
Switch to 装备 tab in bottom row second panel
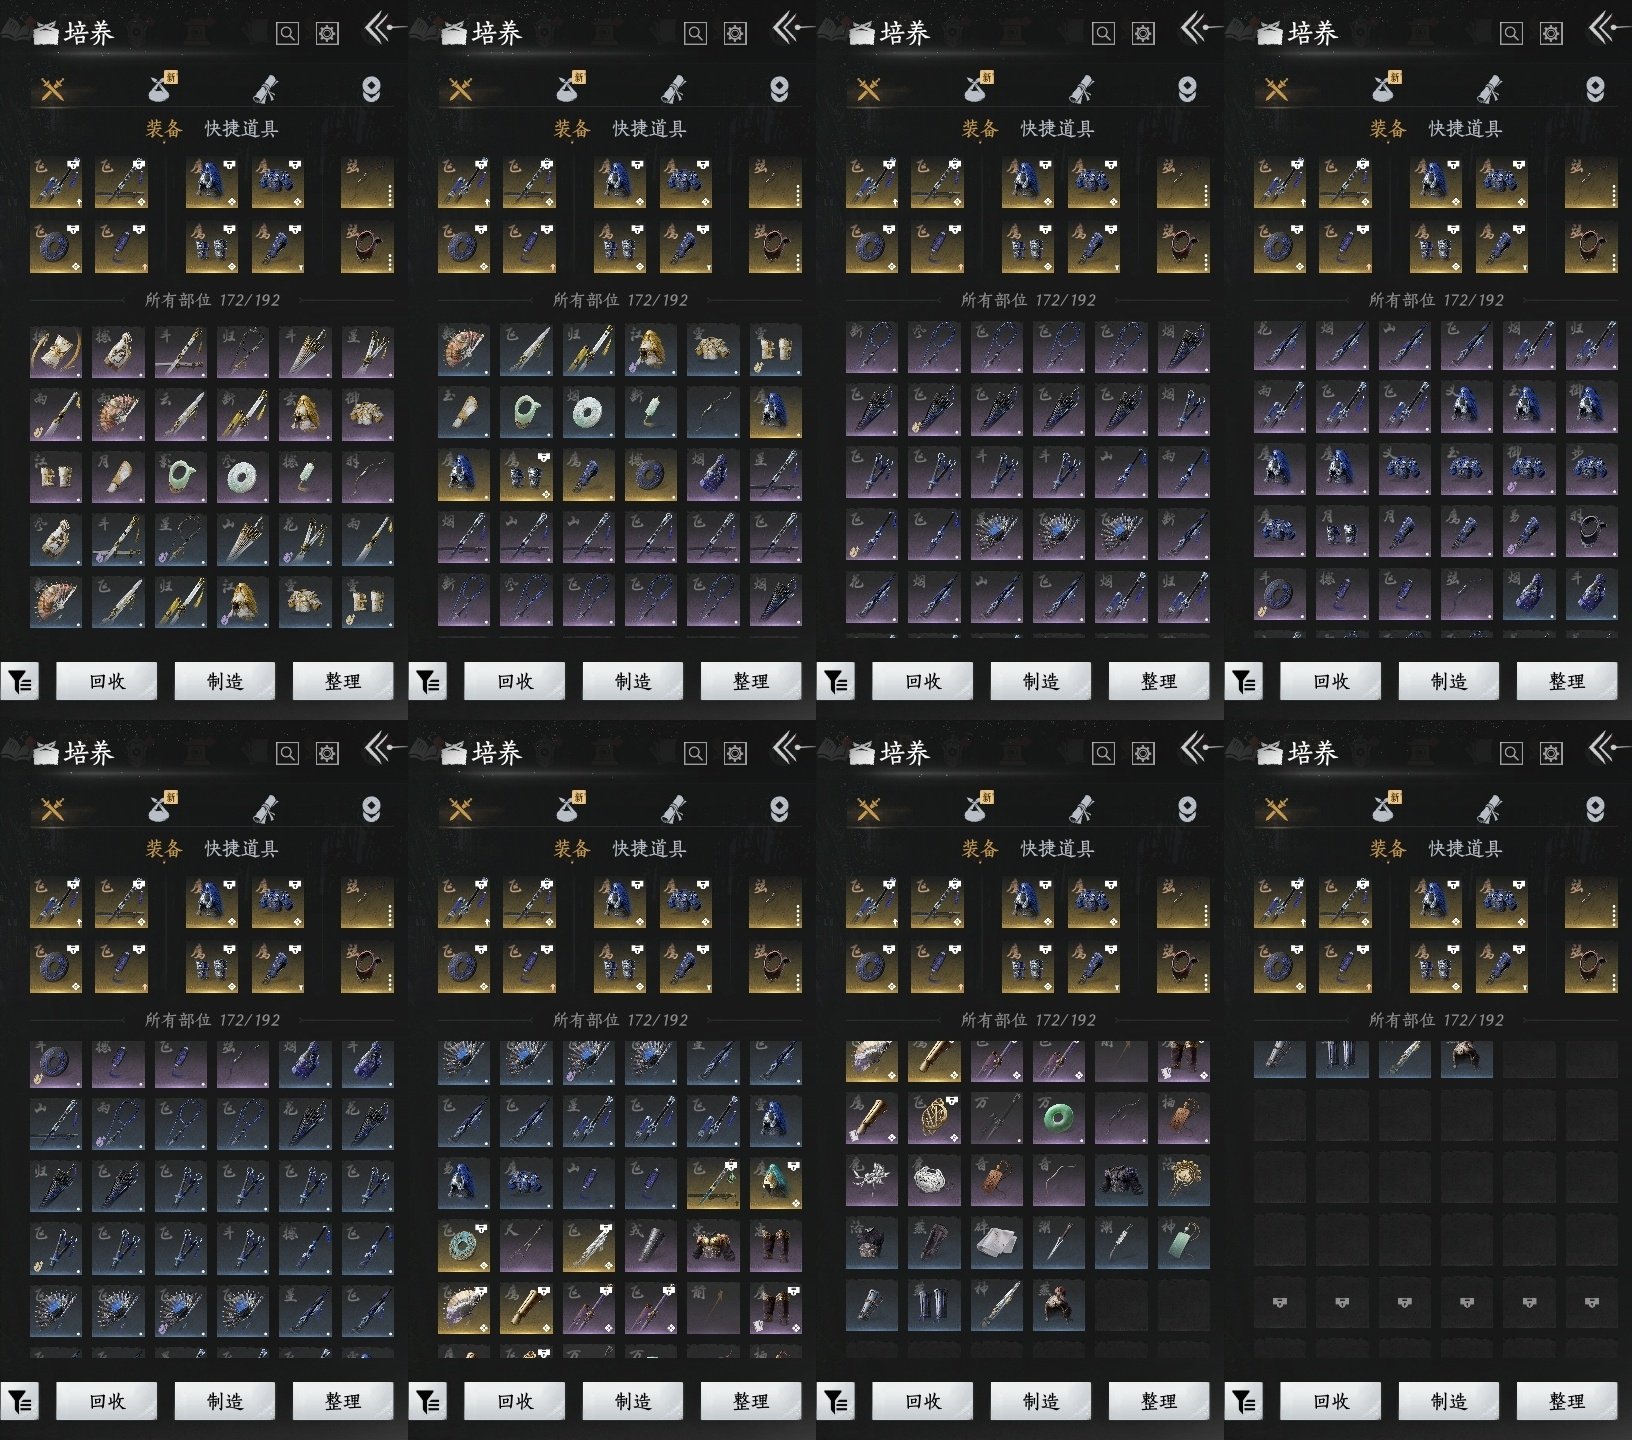(572, 849)
